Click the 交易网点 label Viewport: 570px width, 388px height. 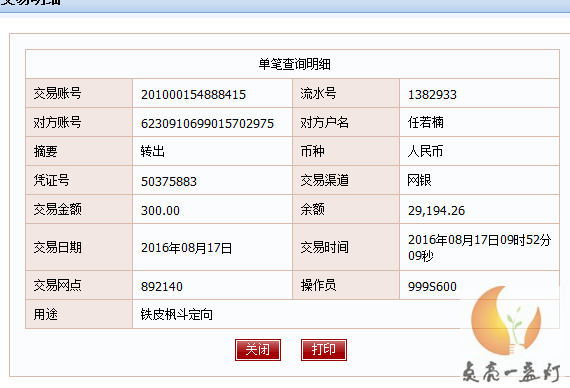(x=57, y=285)
